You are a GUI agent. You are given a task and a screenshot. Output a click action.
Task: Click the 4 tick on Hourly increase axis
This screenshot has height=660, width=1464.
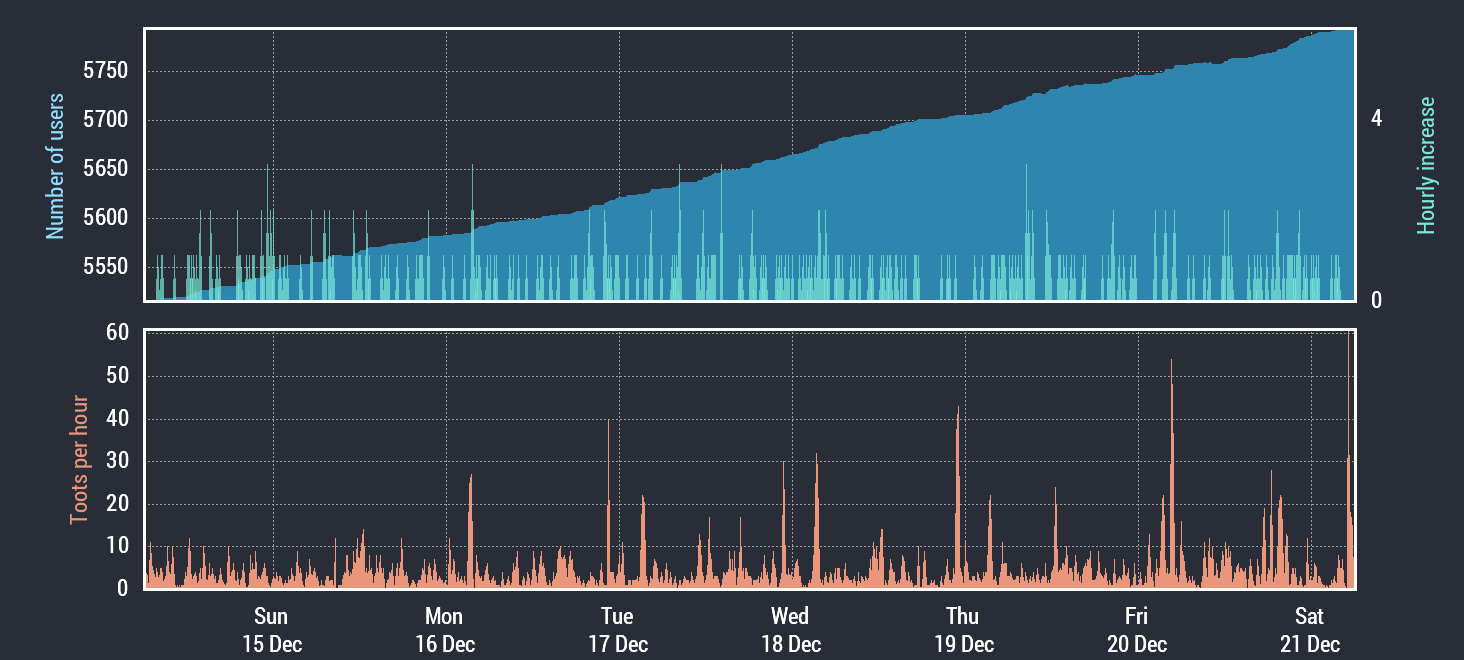pos(1376,119)
